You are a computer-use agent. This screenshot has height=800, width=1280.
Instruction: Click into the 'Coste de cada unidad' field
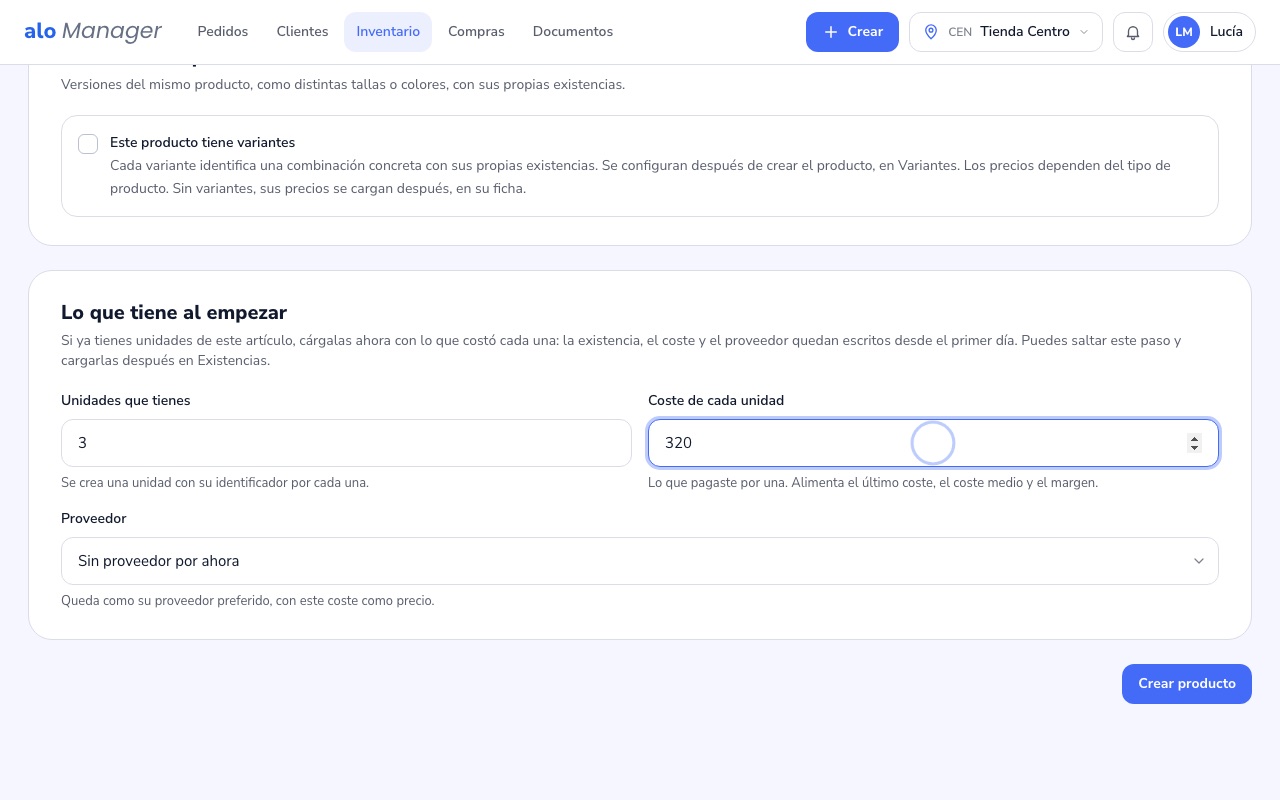933,443
